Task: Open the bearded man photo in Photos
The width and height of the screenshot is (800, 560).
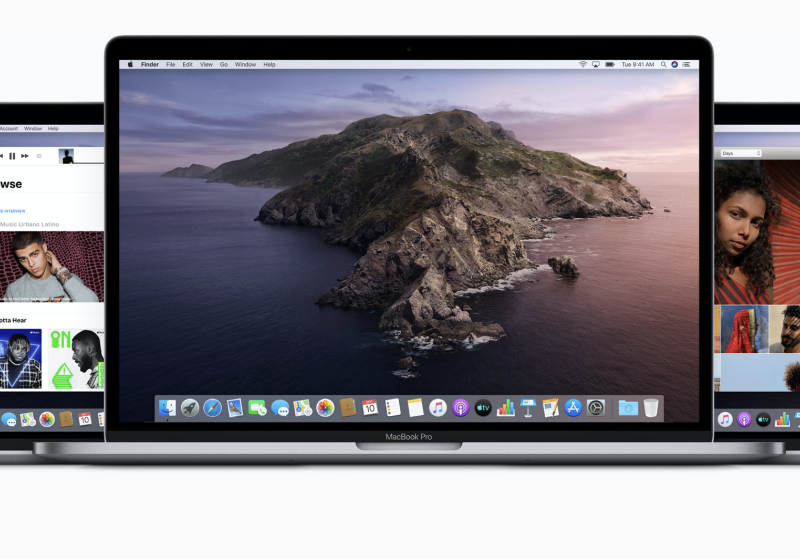Action: (785, 329)
